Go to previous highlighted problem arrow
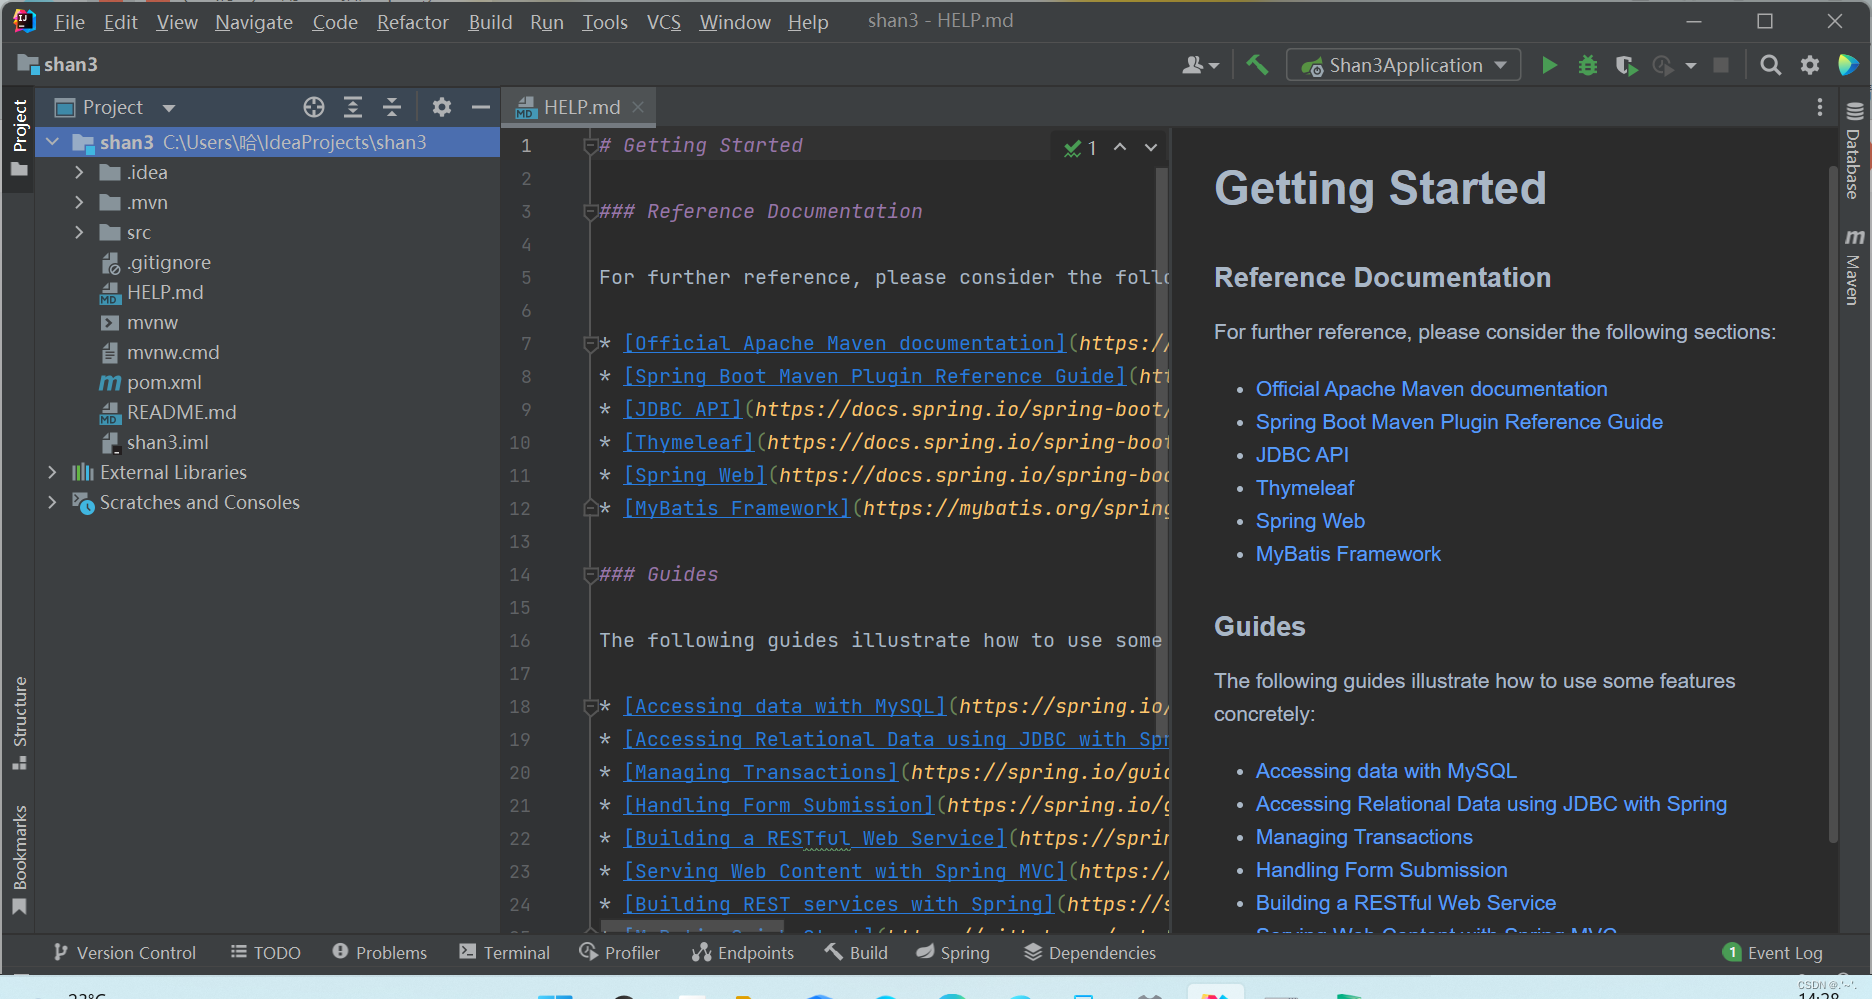 [x=1120, y=147]
